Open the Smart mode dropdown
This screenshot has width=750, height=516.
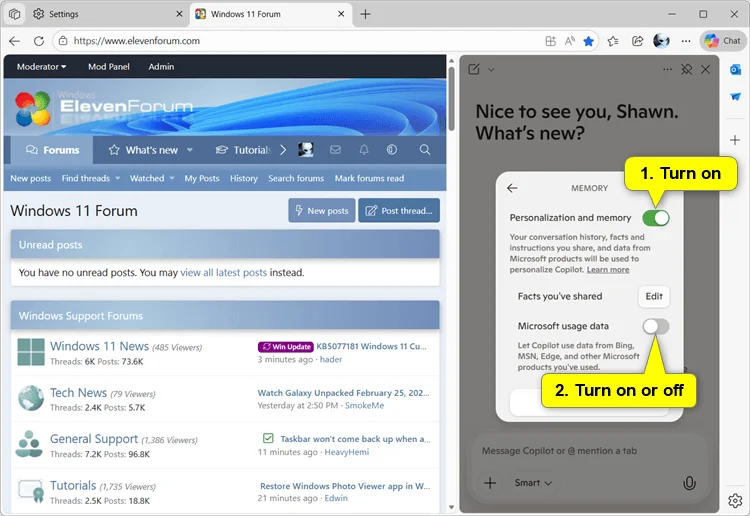click(533, 483)
